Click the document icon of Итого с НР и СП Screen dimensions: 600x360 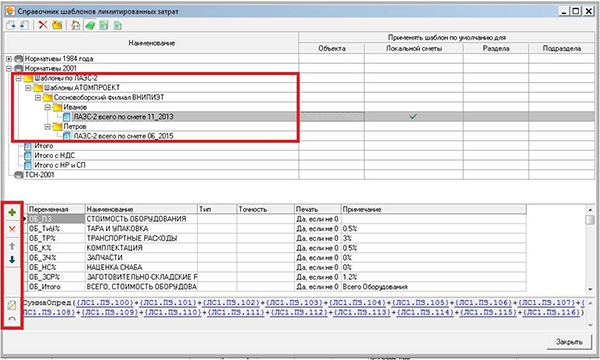(28, 165)
